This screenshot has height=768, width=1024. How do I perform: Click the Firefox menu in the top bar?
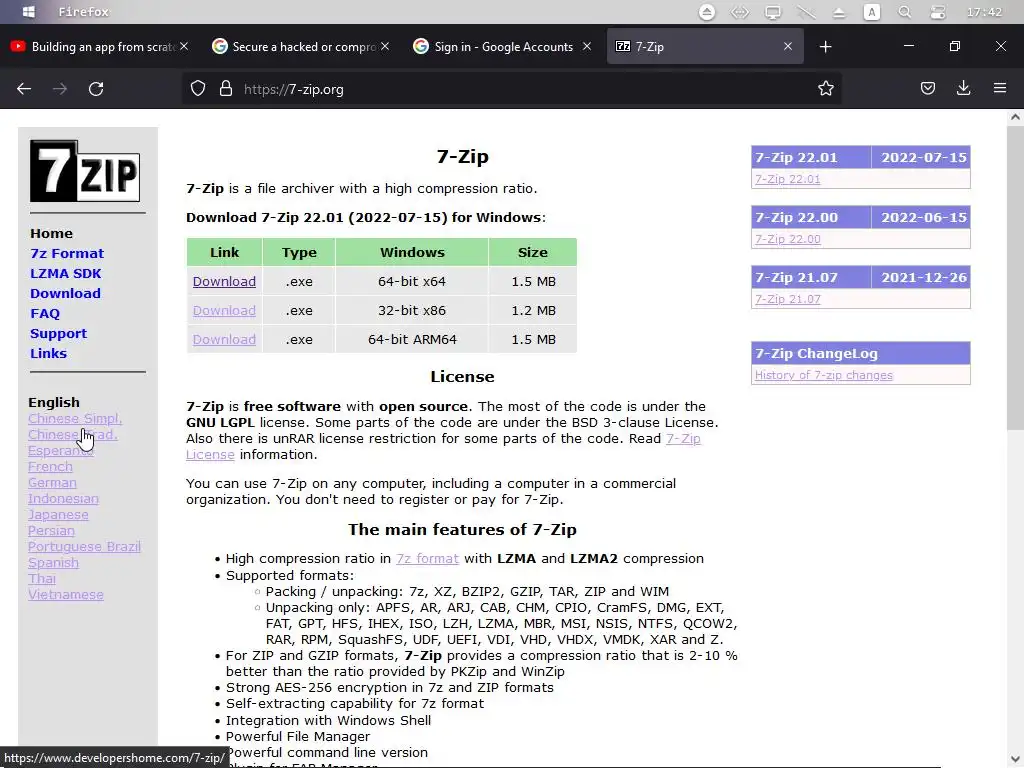(84, 12)
